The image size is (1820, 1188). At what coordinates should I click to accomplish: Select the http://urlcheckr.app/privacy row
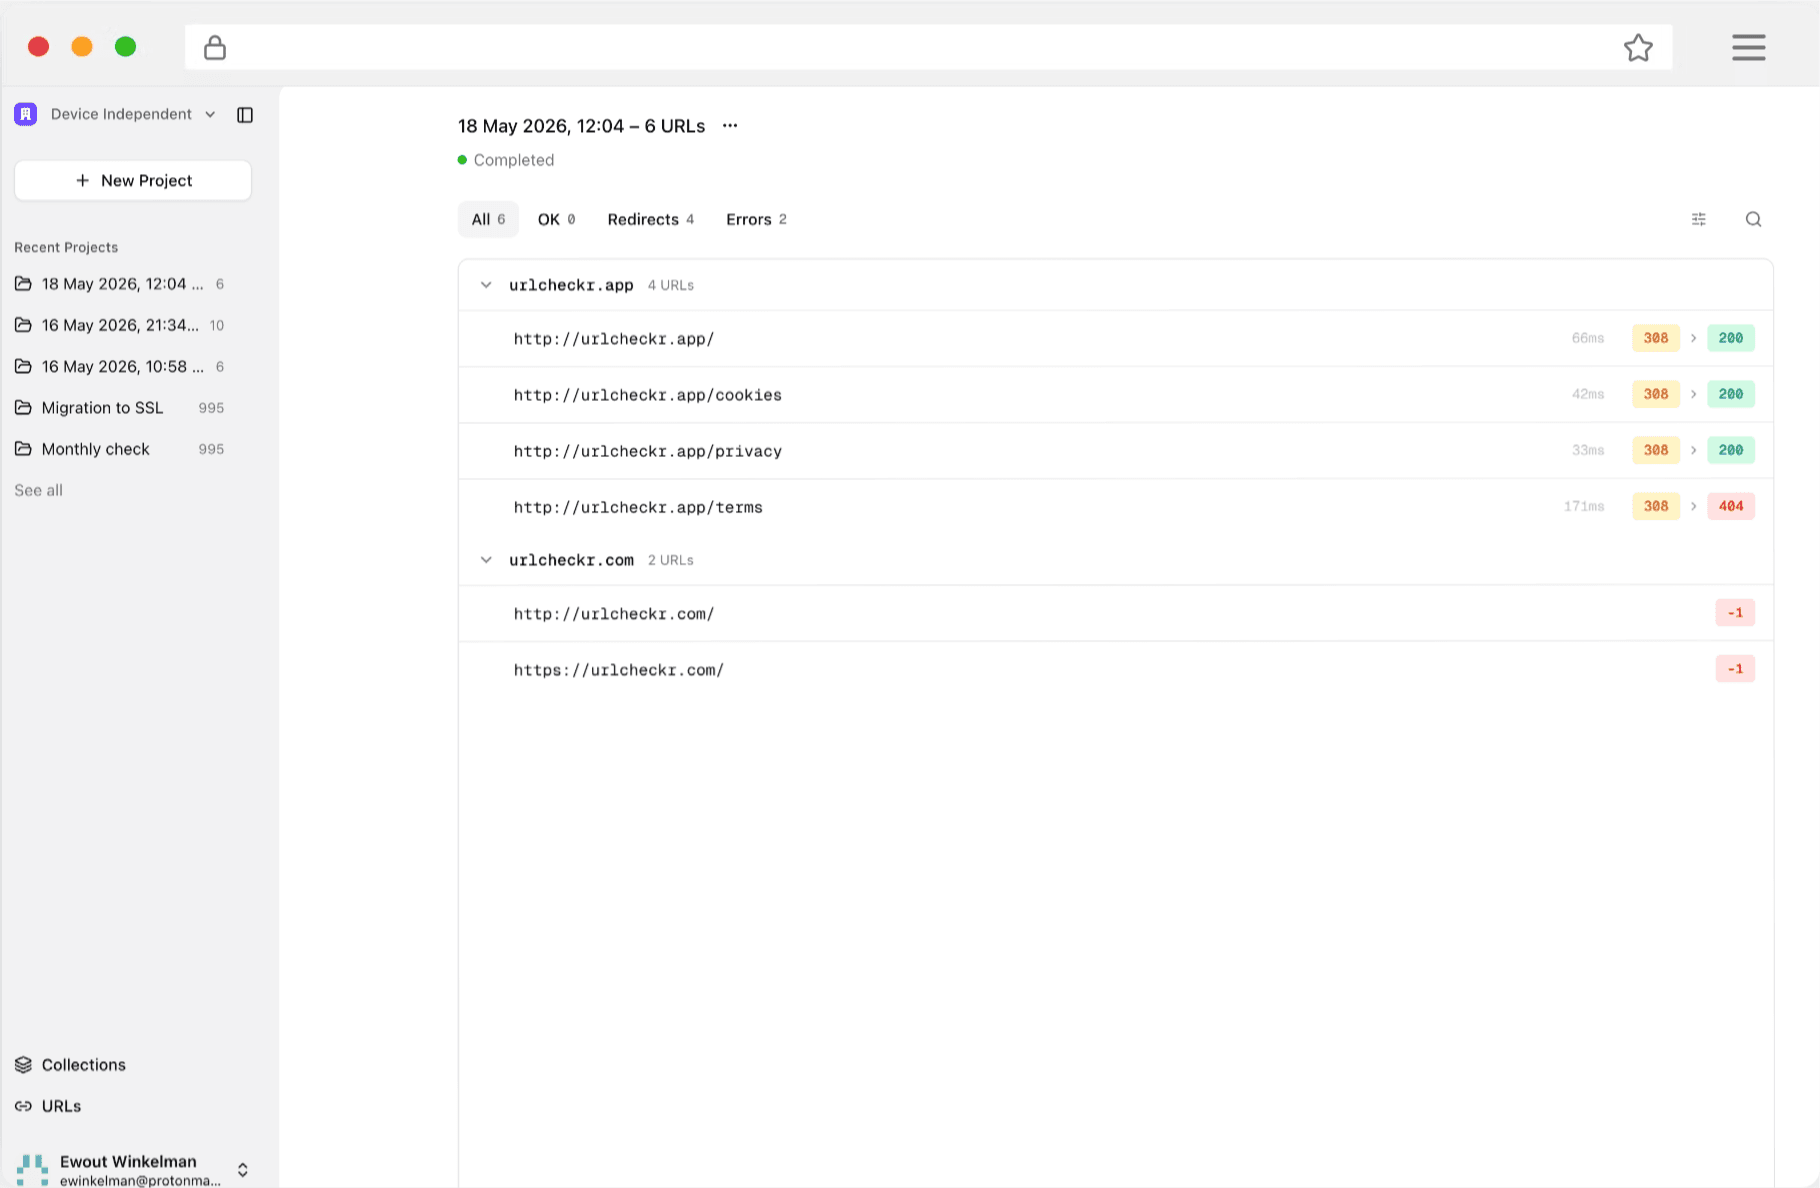tap(1115, 451)
